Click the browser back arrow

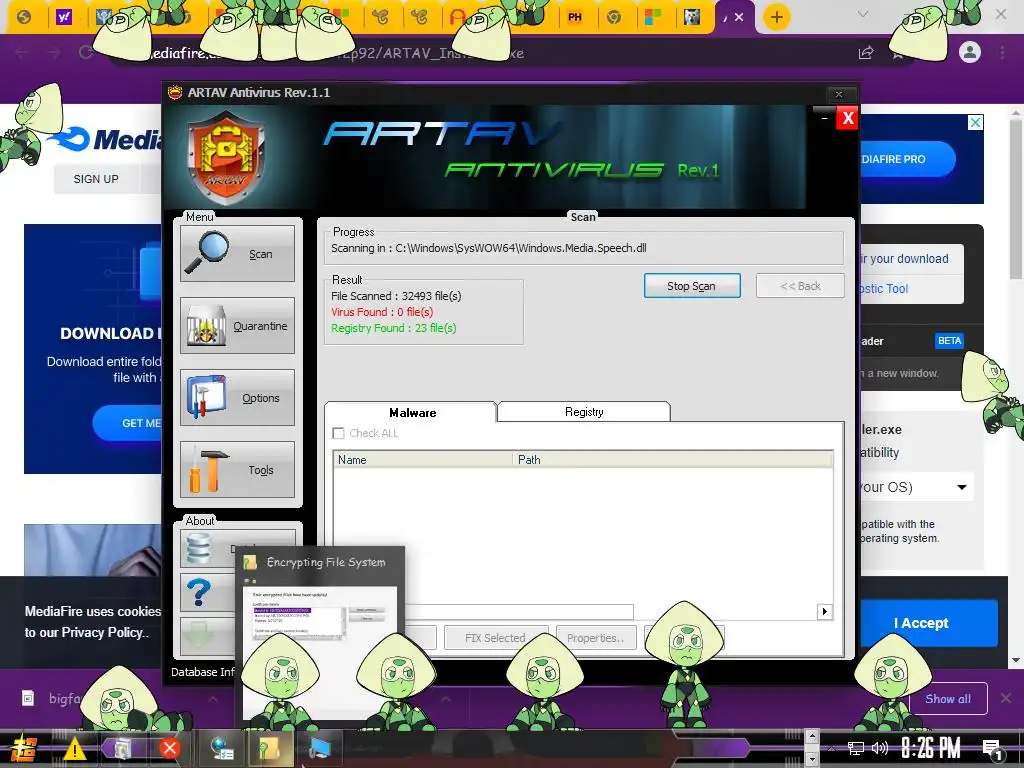pyautogui.click(x=22, y=52)
